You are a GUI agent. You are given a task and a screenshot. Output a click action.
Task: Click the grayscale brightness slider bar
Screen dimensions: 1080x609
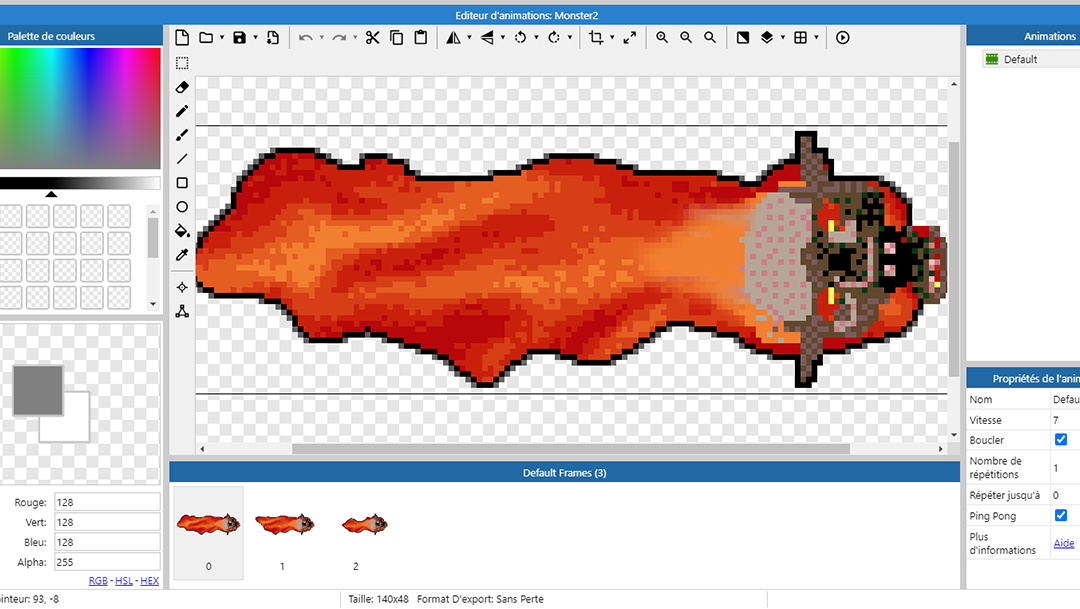click(x=80, y=183)
